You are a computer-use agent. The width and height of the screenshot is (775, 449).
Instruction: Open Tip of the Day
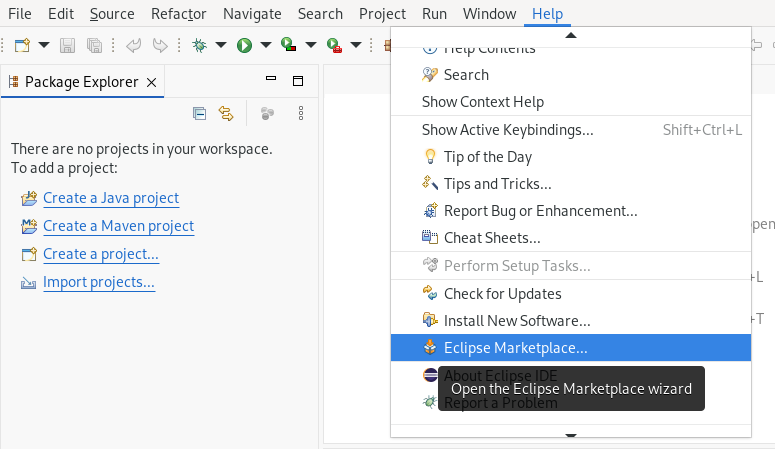tap(571, 157)
